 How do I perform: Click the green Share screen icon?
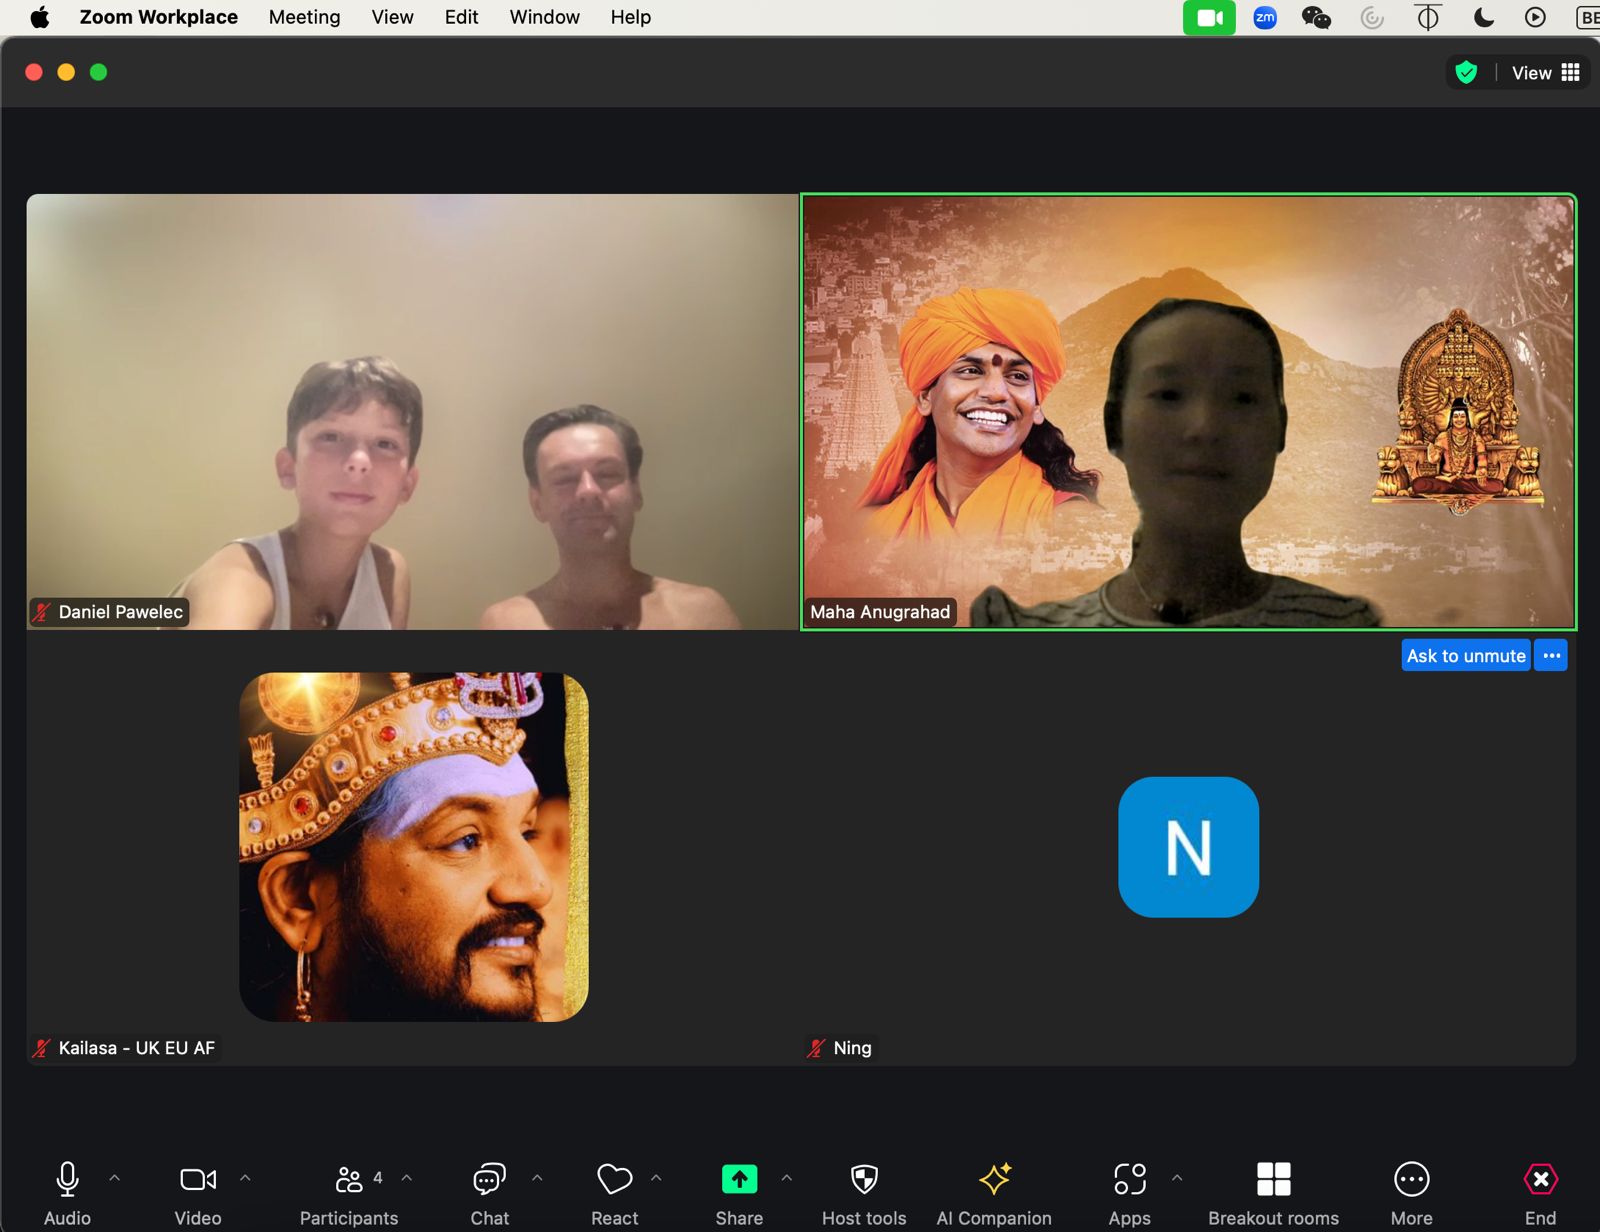coord(739,1180)
